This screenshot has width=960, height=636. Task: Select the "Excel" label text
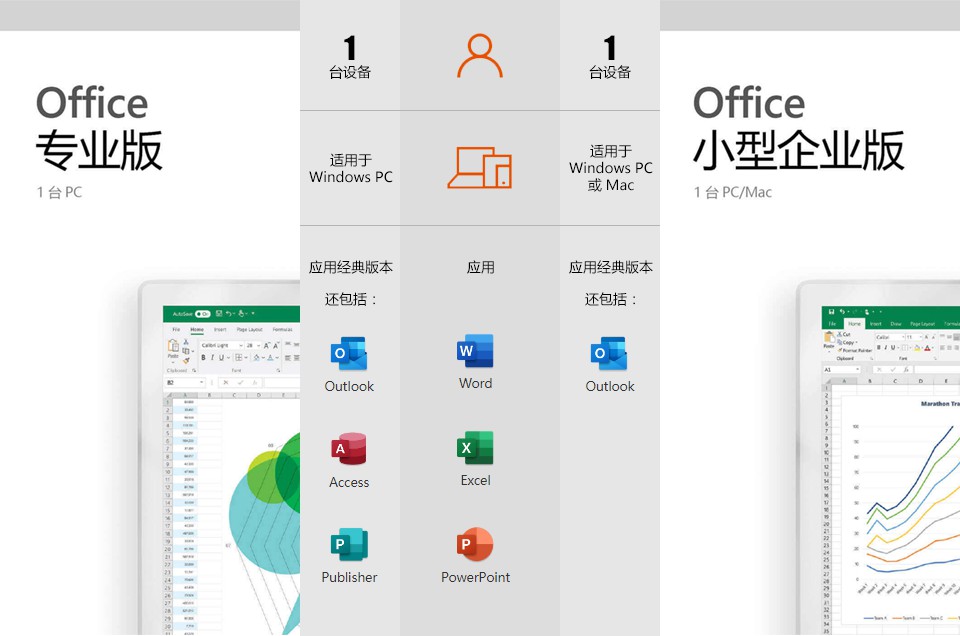tap(476, 481)
